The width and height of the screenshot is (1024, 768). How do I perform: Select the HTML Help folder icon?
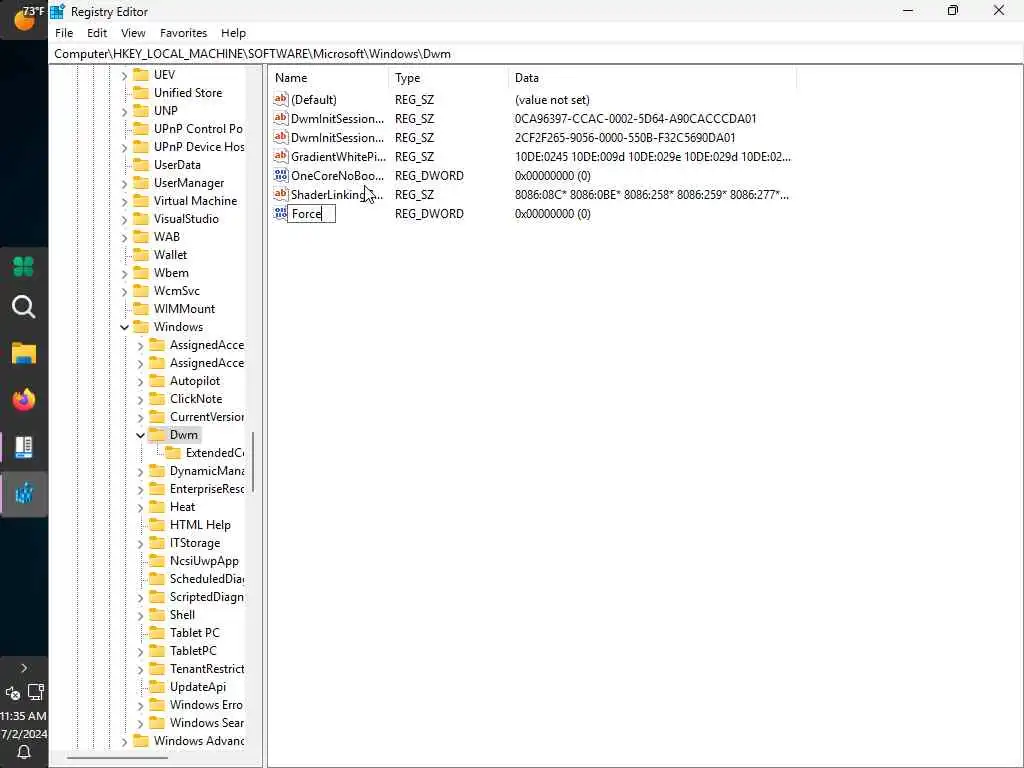point(157,524)
